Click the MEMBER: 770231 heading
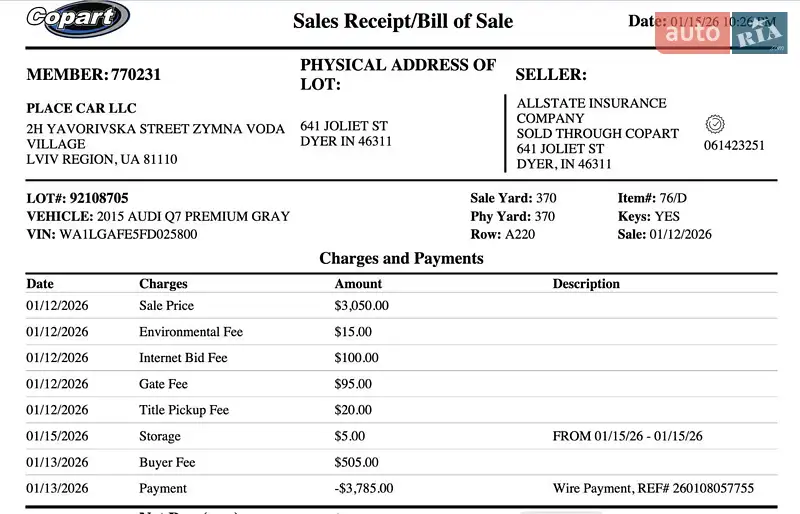The width and height of the screenshot is (800, 514). point(93,74)
